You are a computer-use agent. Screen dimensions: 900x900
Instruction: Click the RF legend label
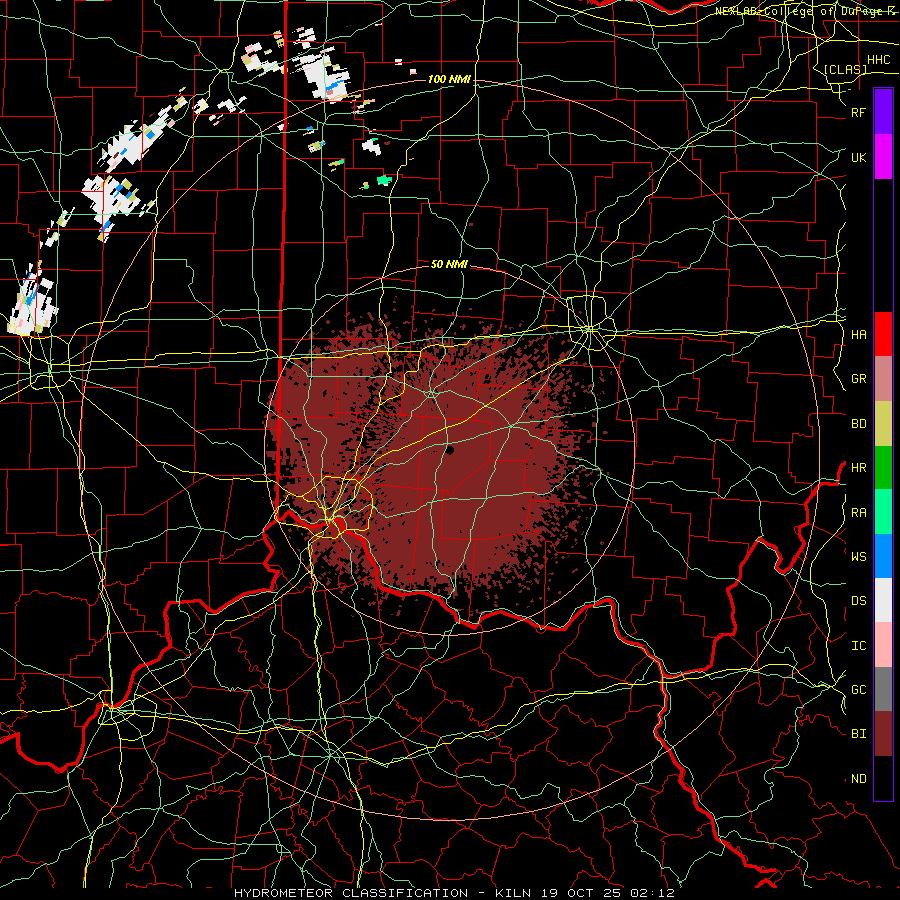(859, 112)
